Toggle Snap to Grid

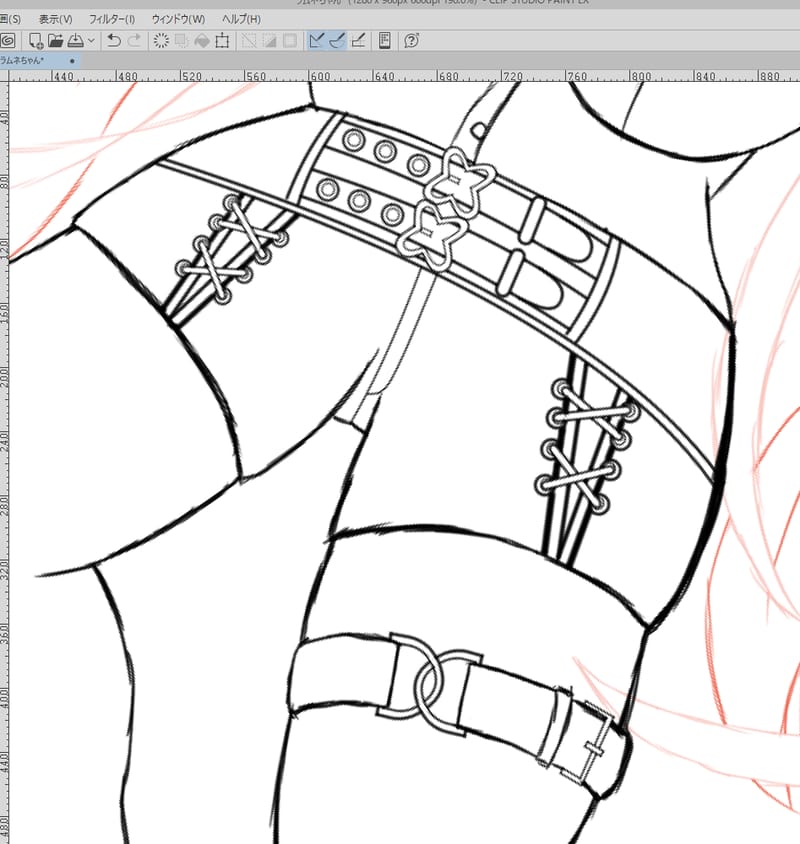[359, 40]
